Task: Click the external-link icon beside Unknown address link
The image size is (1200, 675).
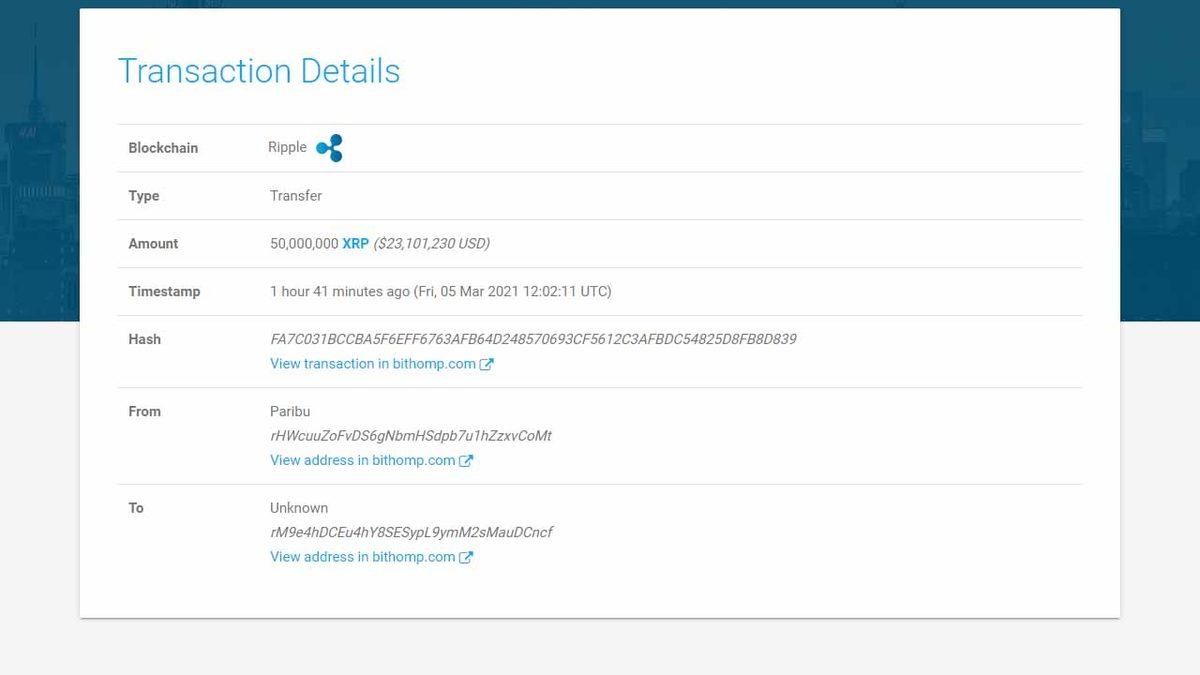Action: click(467, 556)
